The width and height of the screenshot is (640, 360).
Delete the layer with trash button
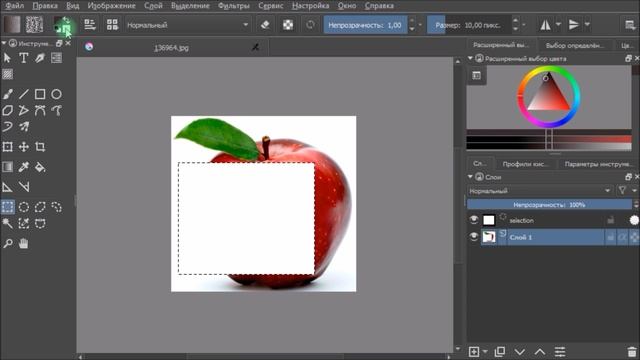(632, 351)
